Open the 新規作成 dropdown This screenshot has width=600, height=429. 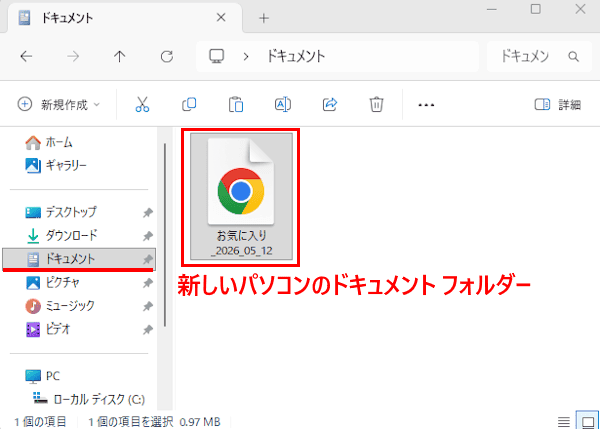tap(59, 104)
